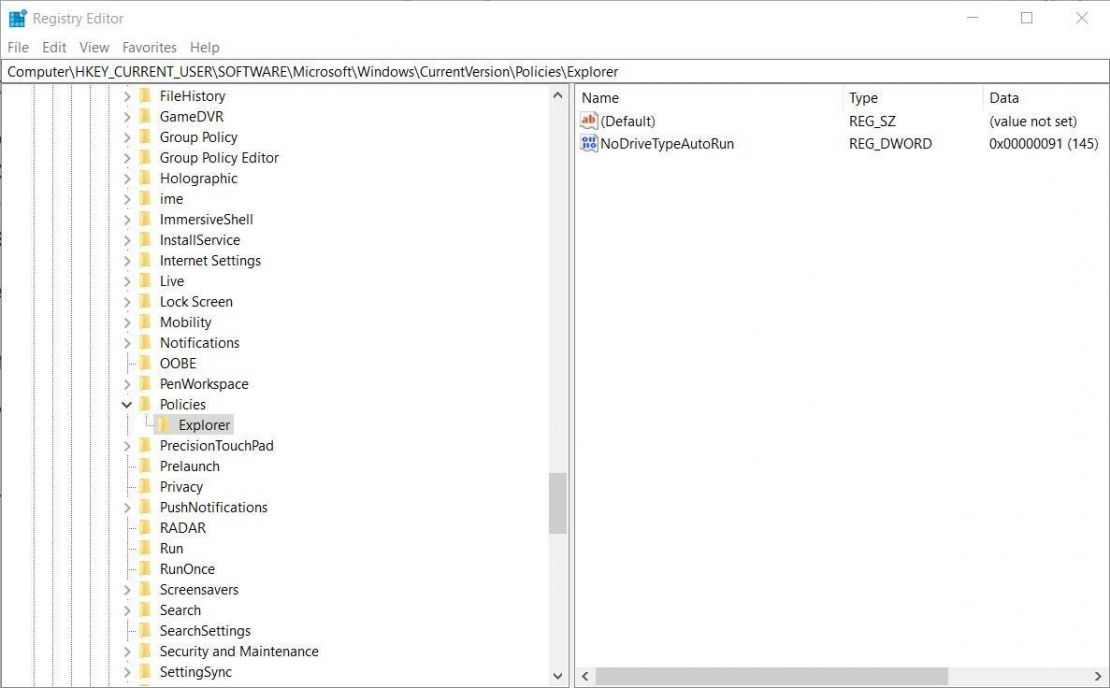Open the Favorites menu
This screenshot has height=688, width=1110.
(149, 47)
